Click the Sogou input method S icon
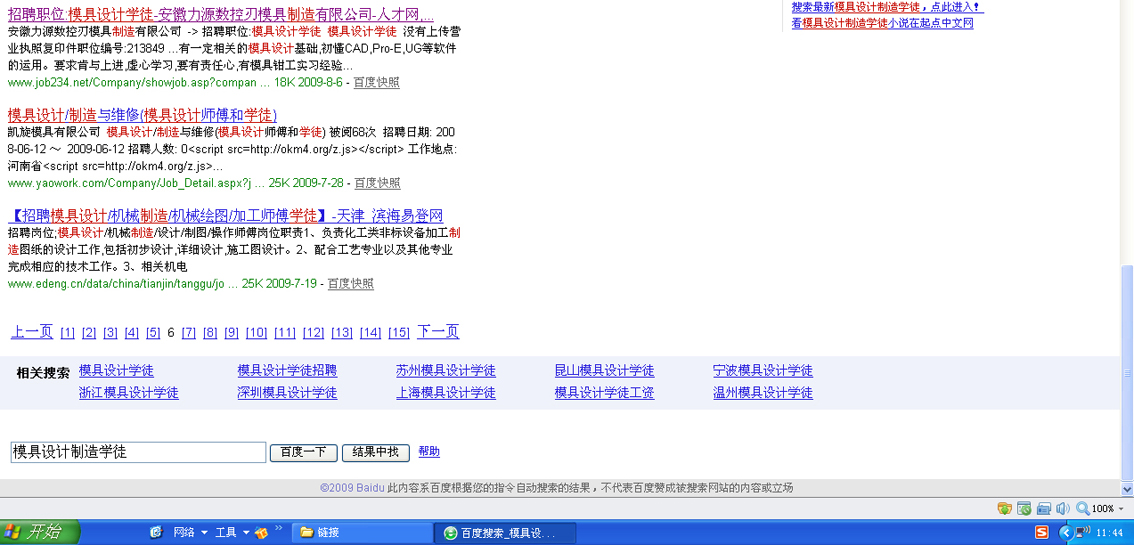Screen dimensions: 1134x545 pos(1041,532)
